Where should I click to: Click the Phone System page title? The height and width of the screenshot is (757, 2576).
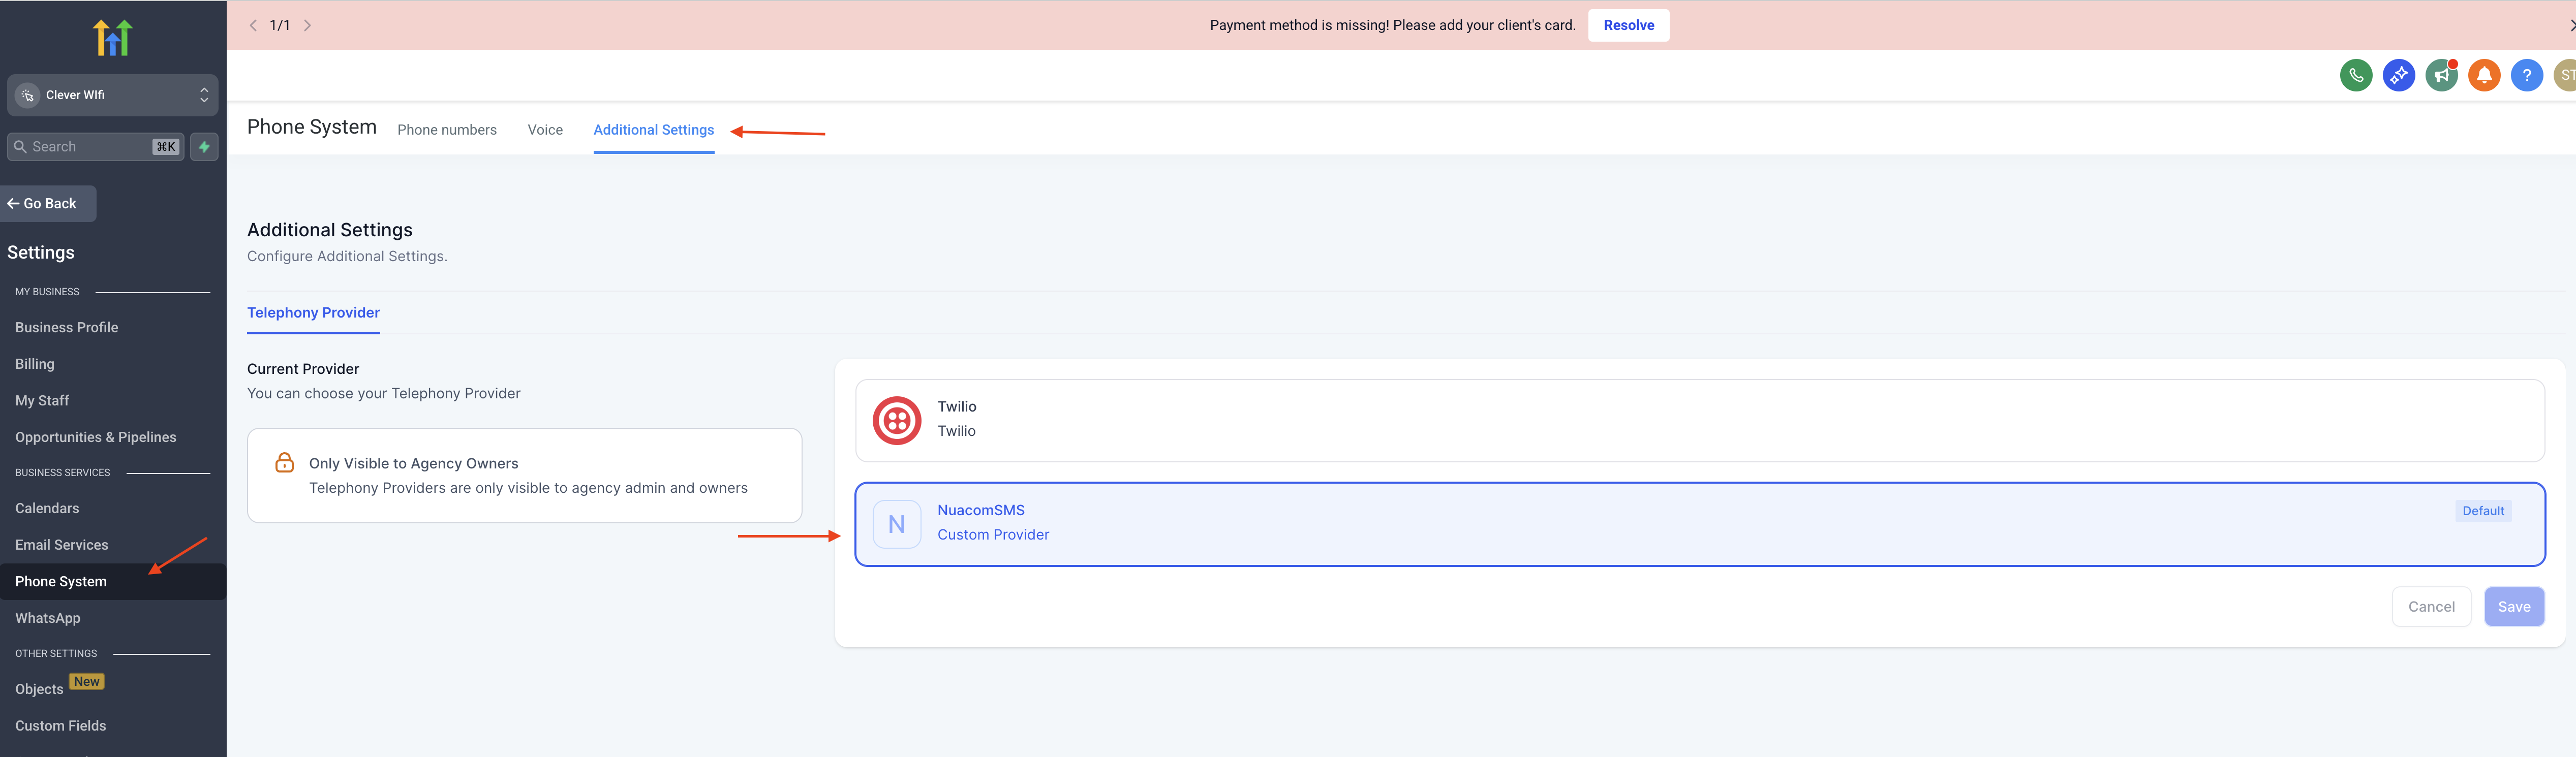coord(312,127)
